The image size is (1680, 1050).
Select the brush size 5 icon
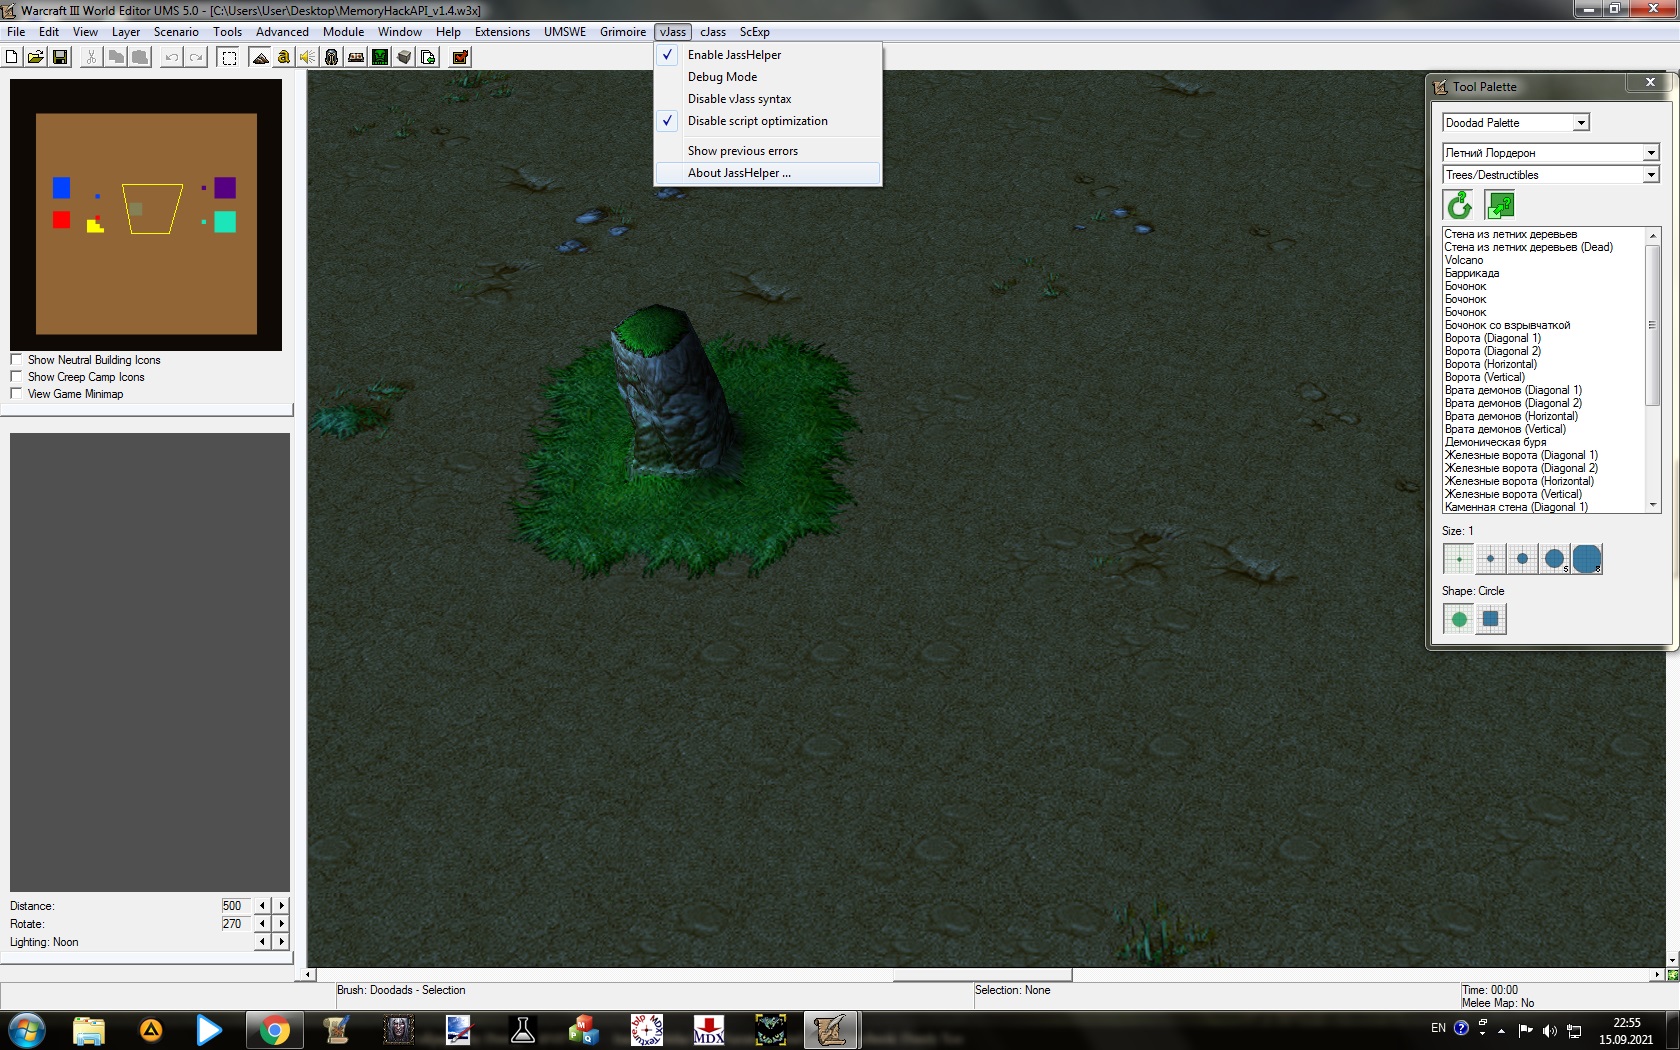click(x=1555, y=559)
